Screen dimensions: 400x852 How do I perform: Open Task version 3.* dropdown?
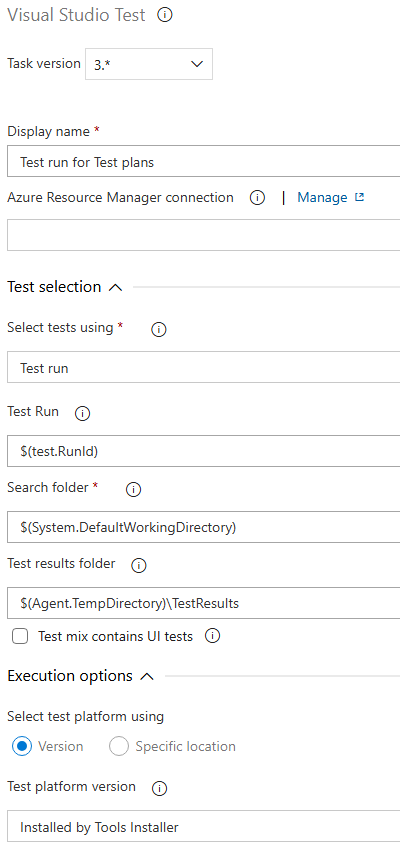point(149,64)
